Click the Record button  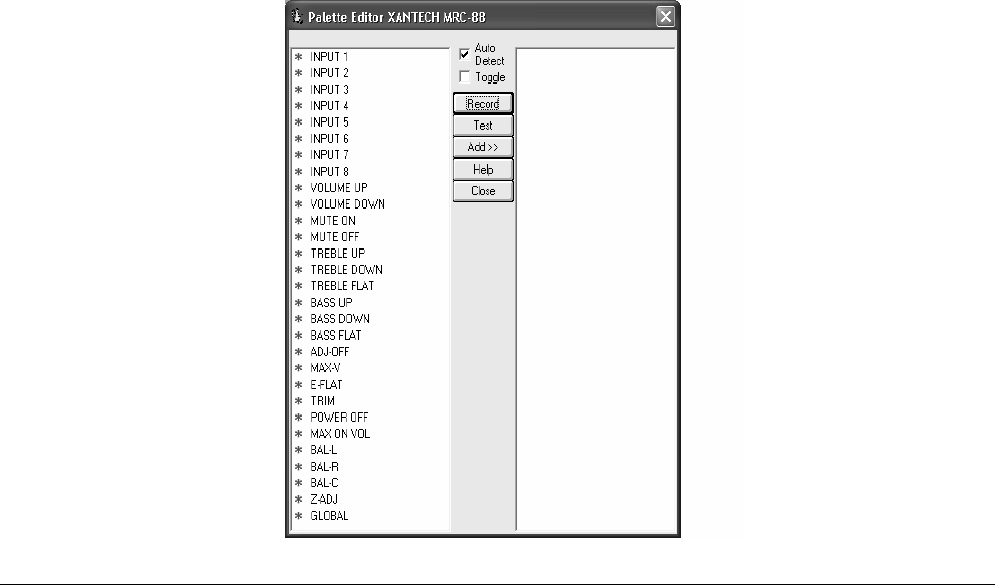(x=483, y=103)
